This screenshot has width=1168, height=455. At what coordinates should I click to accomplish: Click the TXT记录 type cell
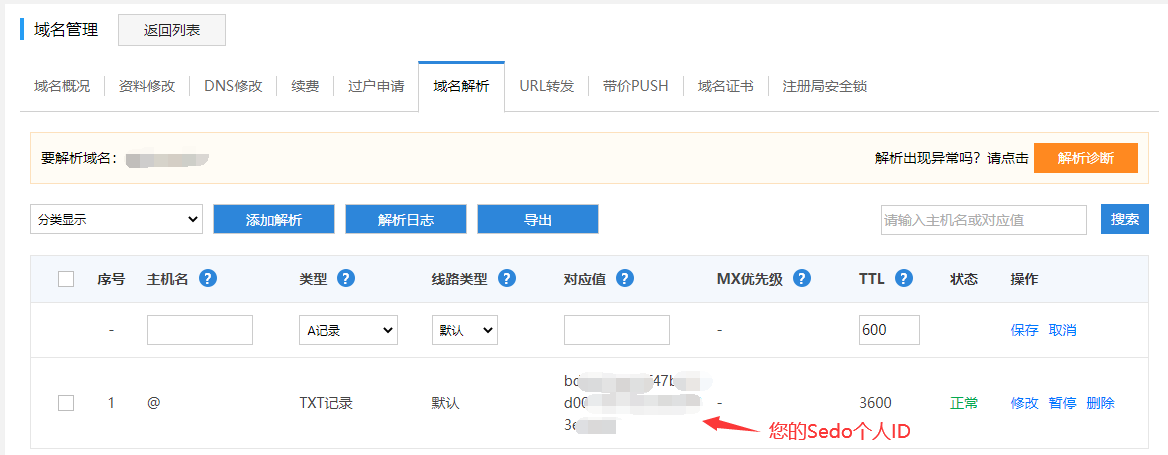(326, 403)
